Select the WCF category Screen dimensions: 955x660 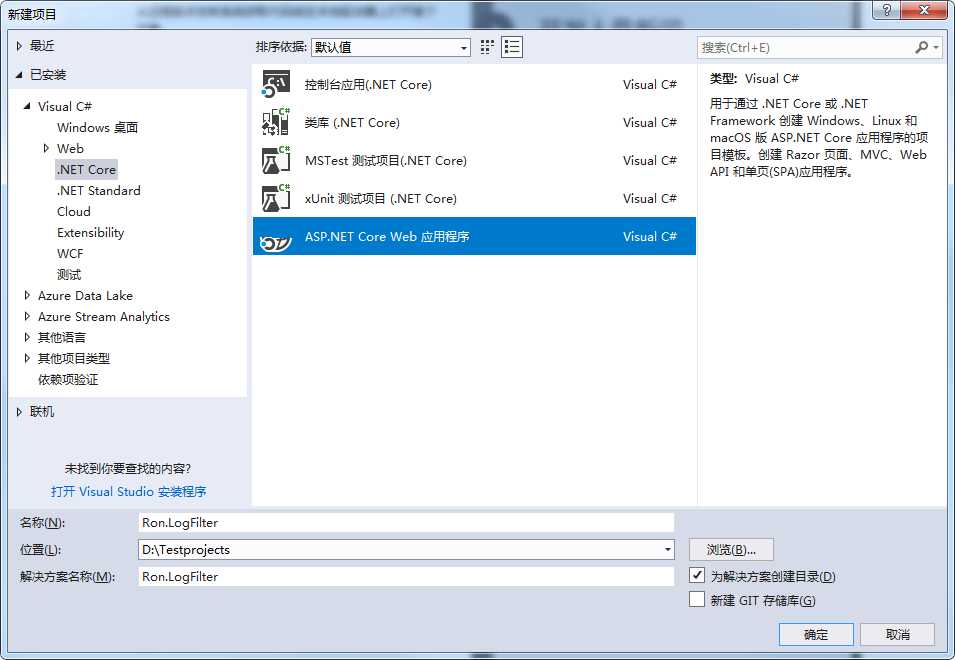[70, 253]
